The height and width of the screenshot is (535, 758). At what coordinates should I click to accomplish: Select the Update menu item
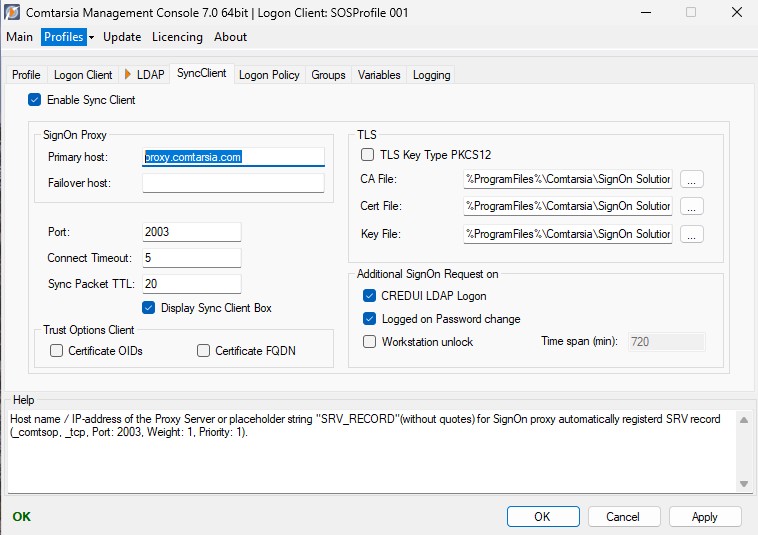click(122, 37)
